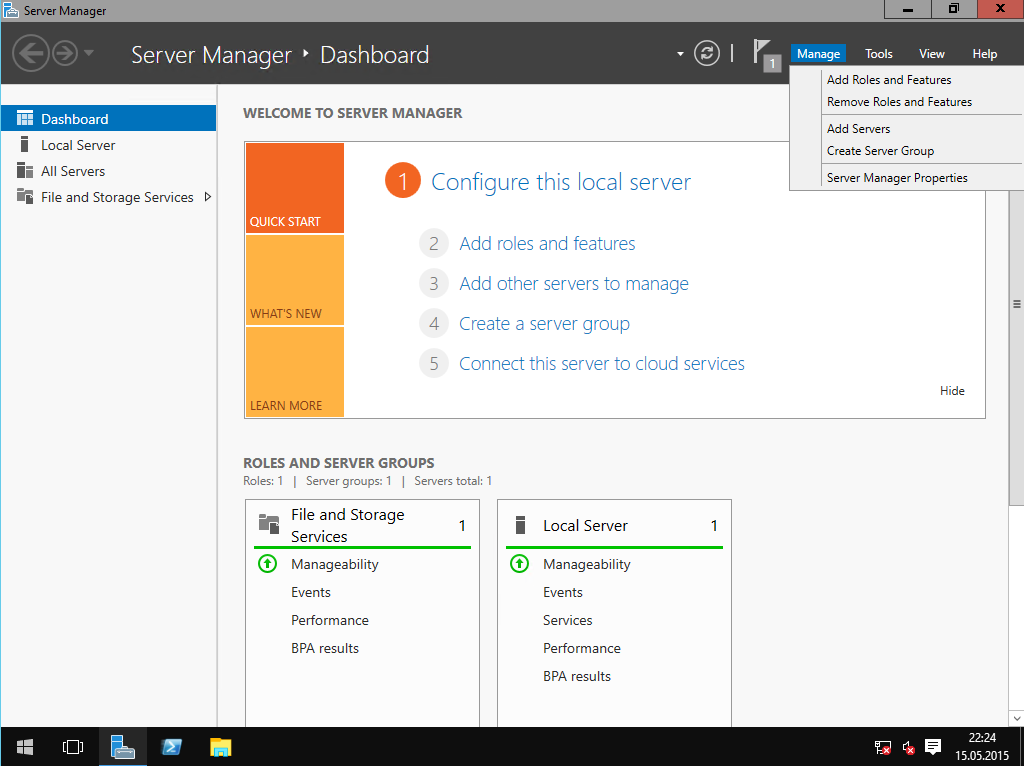This screenshot has width=1024, height=766.
Task: Click Add other servers to manage link
Action: coord(574,284)
